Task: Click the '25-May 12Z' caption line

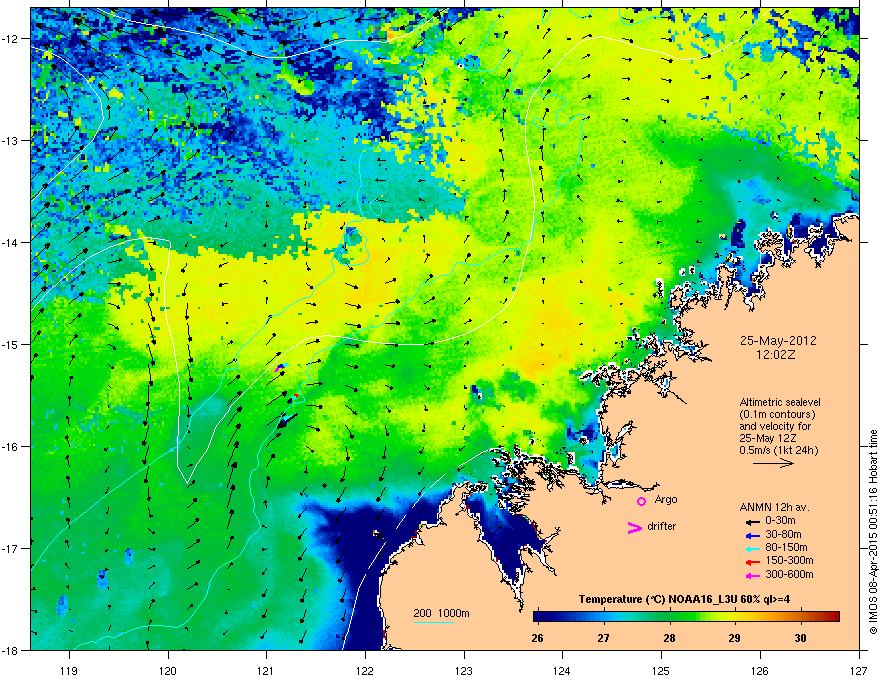Action: click(x=768, y=438)
